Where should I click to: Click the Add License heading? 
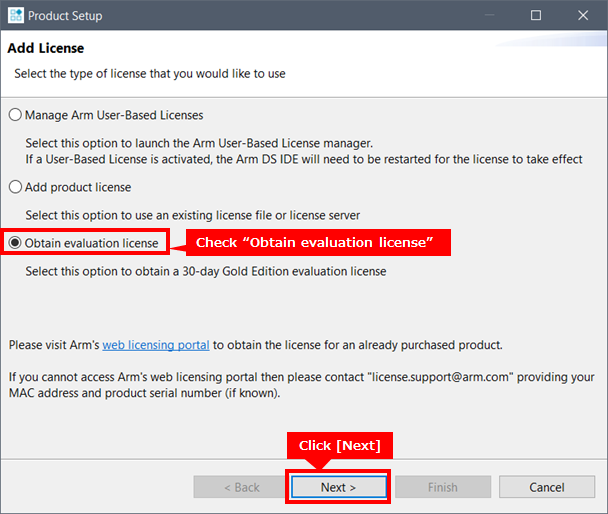tap(46, 48)
